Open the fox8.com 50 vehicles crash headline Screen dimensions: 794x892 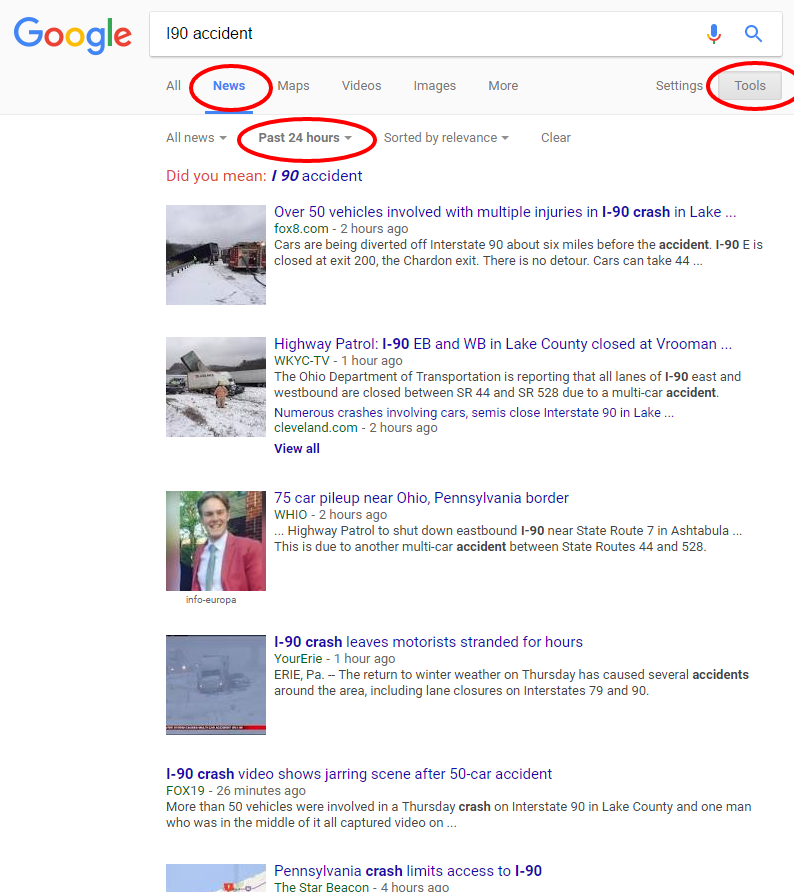[x=505, y=212]
